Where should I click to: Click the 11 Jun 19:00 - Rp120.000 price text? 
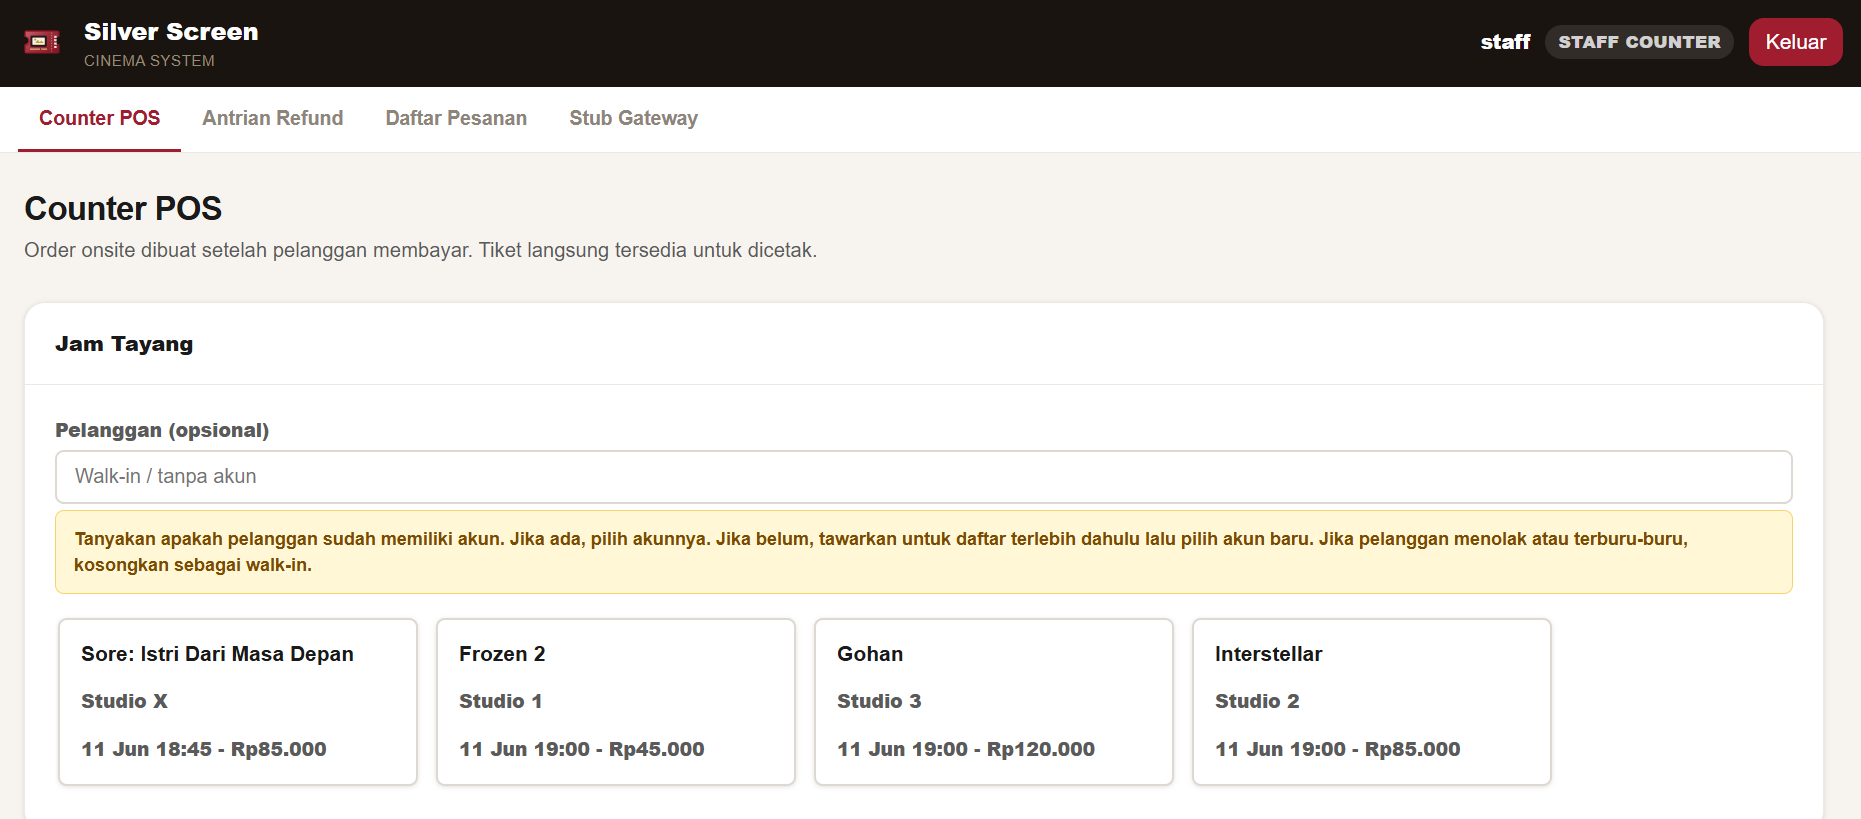(966, 749)
